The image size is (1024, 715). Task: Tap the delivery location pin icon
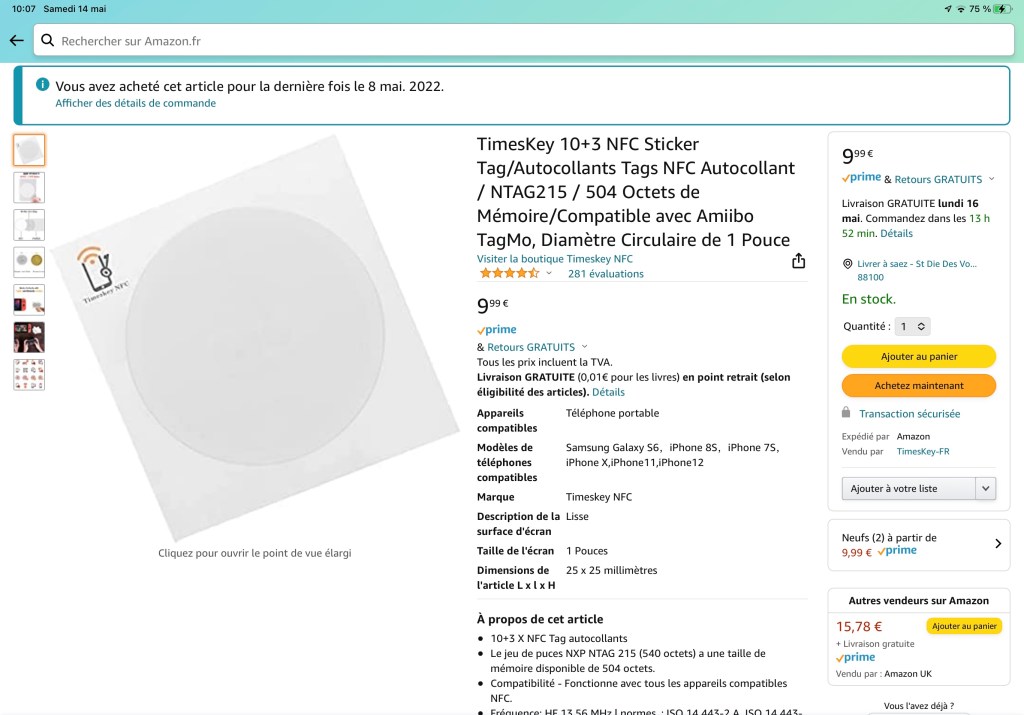(x=848, y=264)
